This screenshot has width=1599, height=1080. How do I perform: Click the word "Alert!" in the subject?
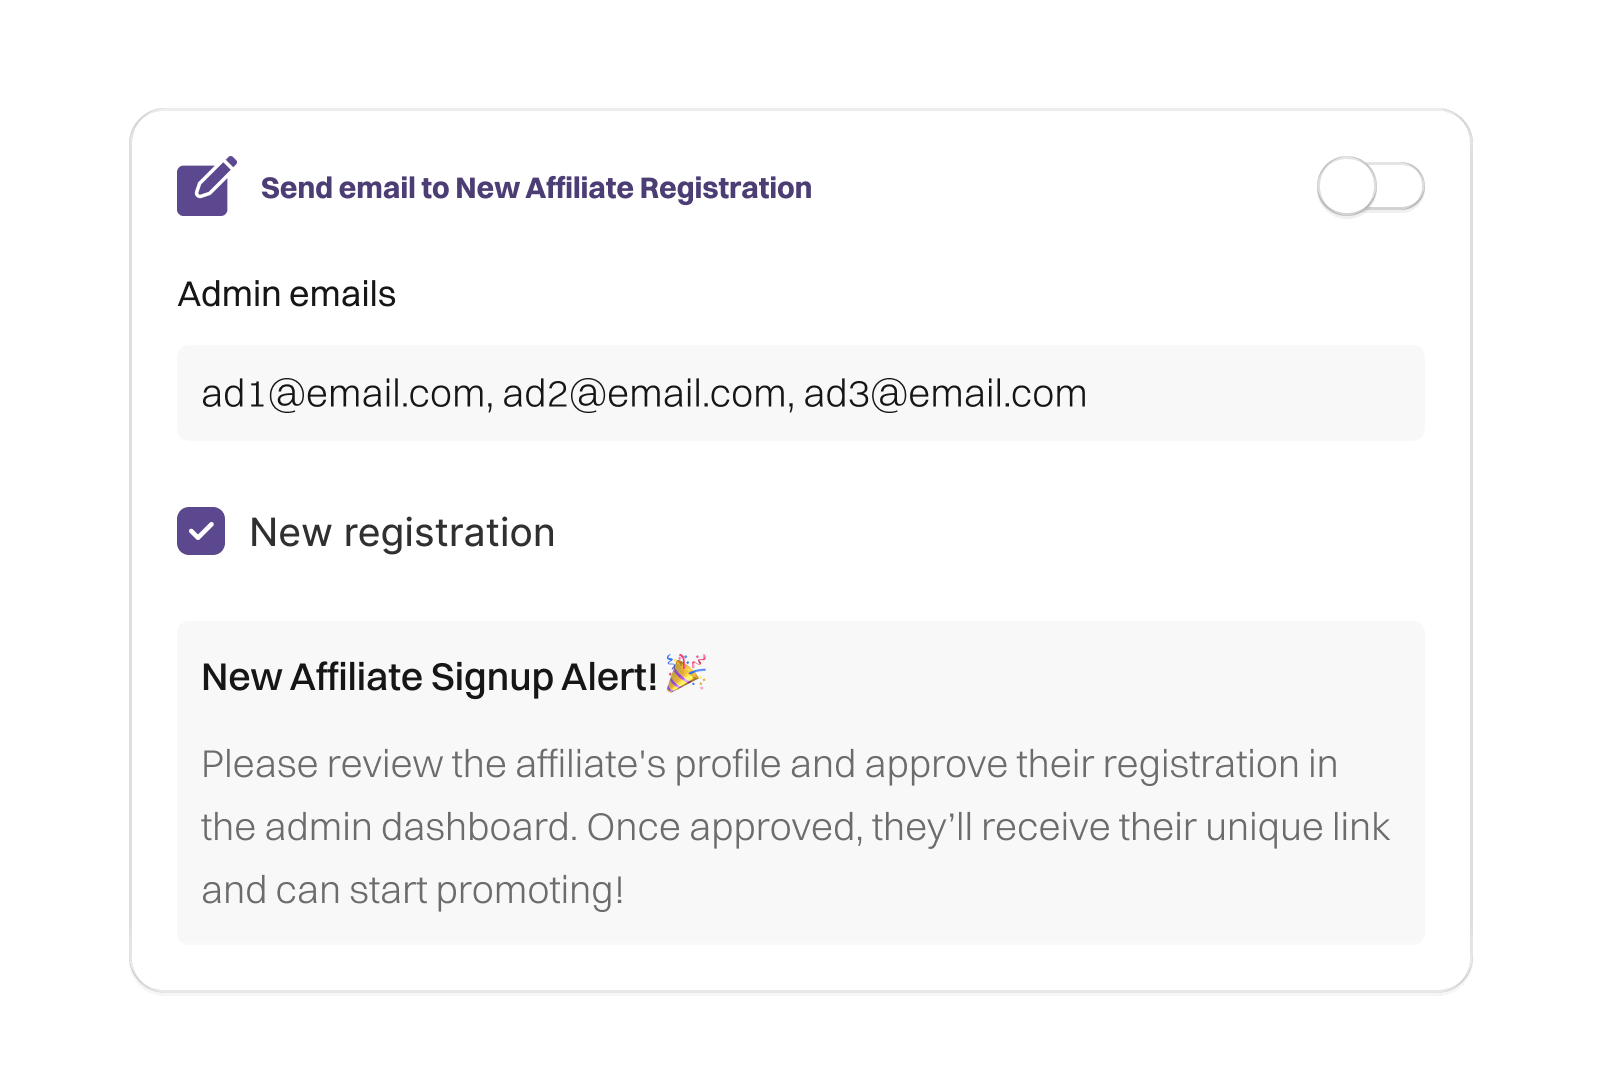click(609, 677)
